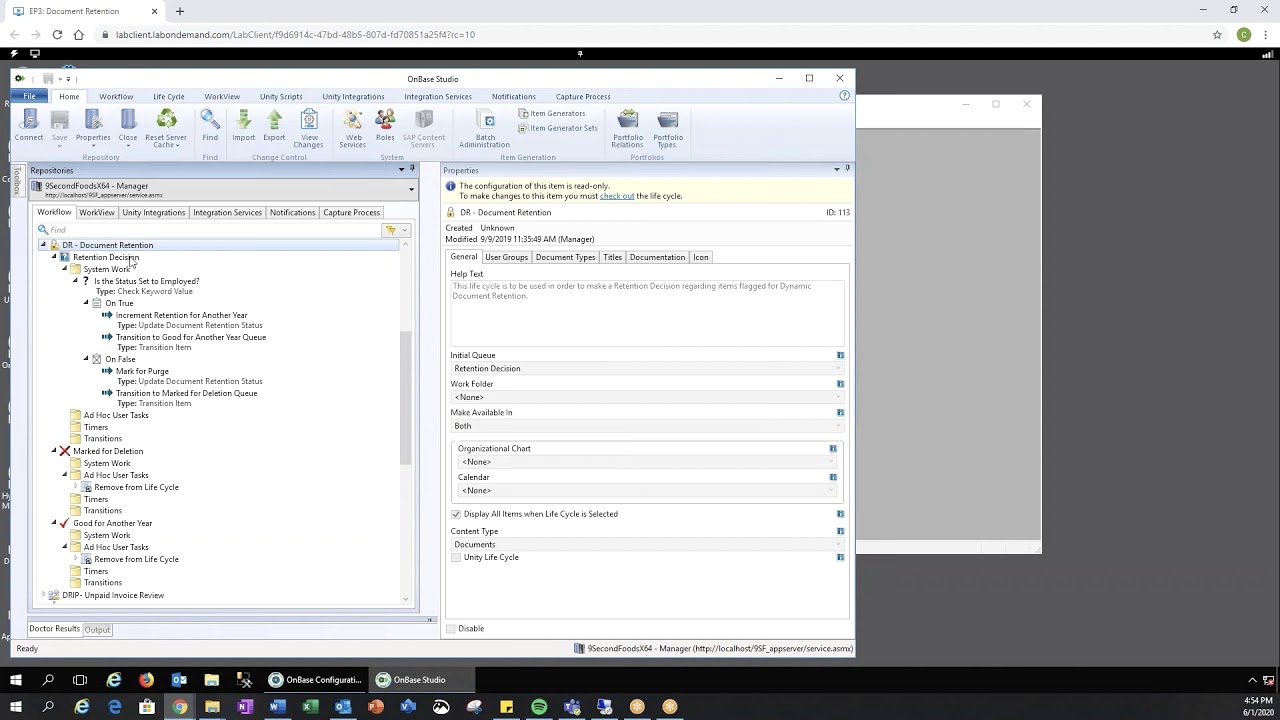Image resolution: width=1280 pixels, height=720 pixels.
Task: Pin the Properties panel
Action: (x=848, y=169)
